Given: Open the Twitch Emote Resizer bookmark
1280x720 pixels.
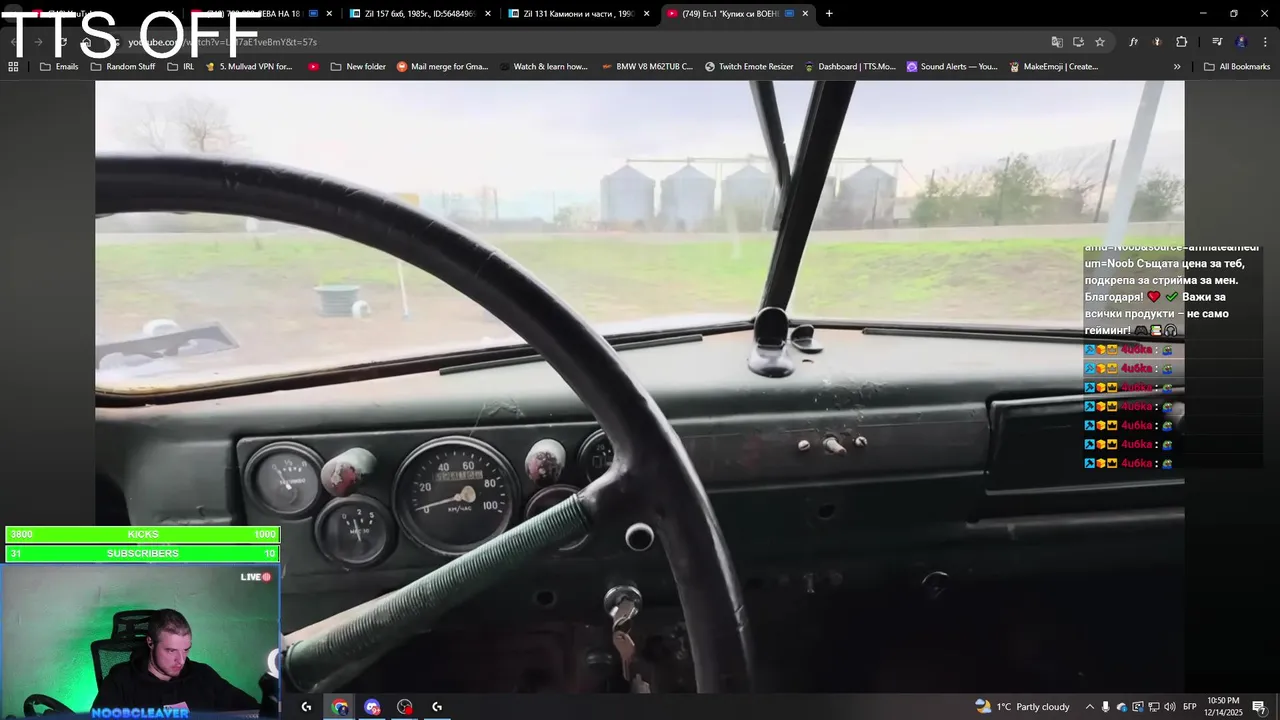Looking at the screenshot, I should click(749, 67).
